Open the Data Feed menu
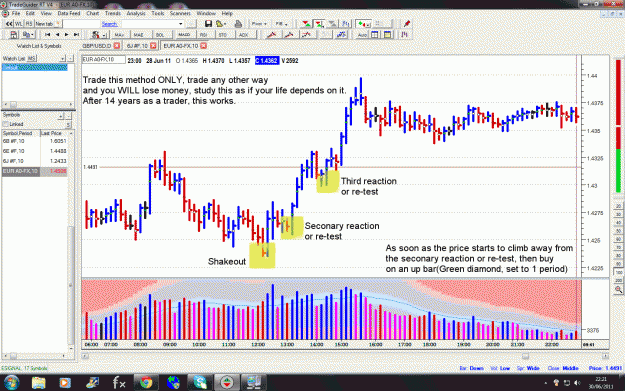The height and width of the screenshot is (391, 625). click(x=69, y=13)
